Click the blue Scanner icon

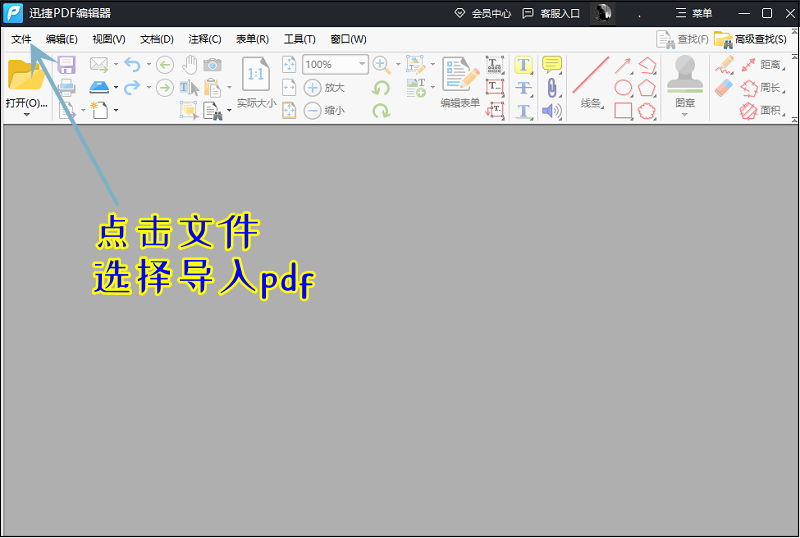pos(99,87)
